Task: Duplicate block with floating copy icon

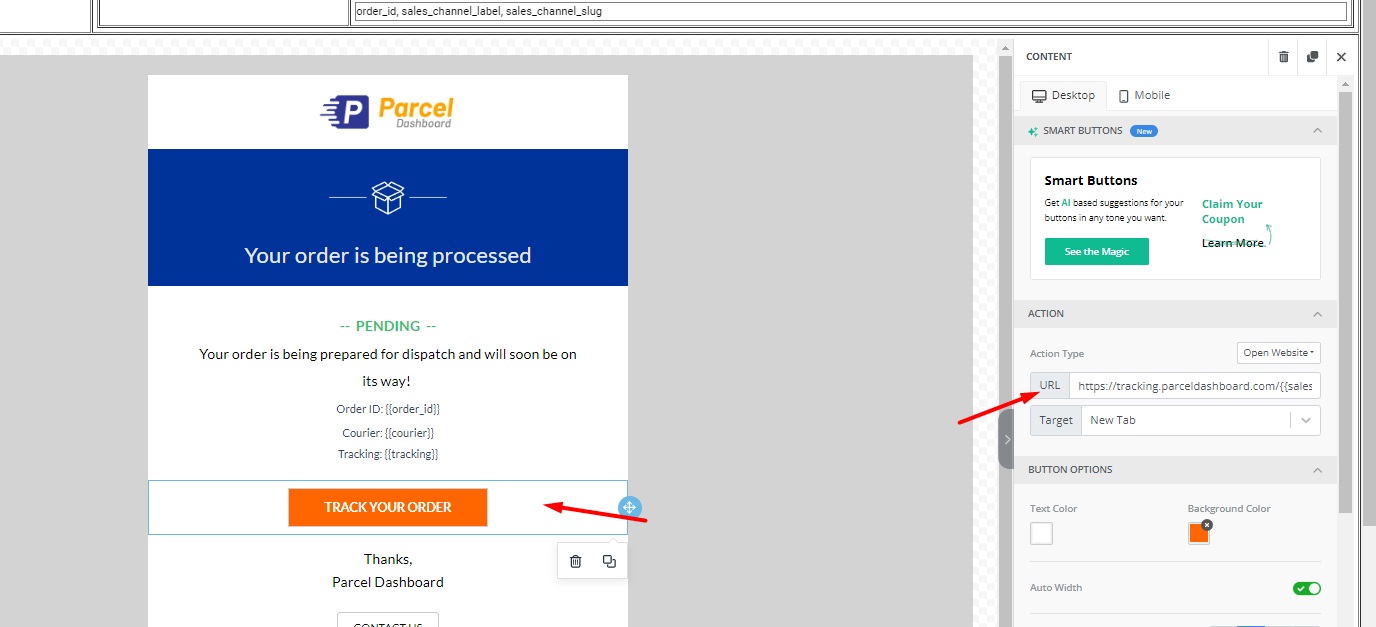Action: (x=609, y=561)
